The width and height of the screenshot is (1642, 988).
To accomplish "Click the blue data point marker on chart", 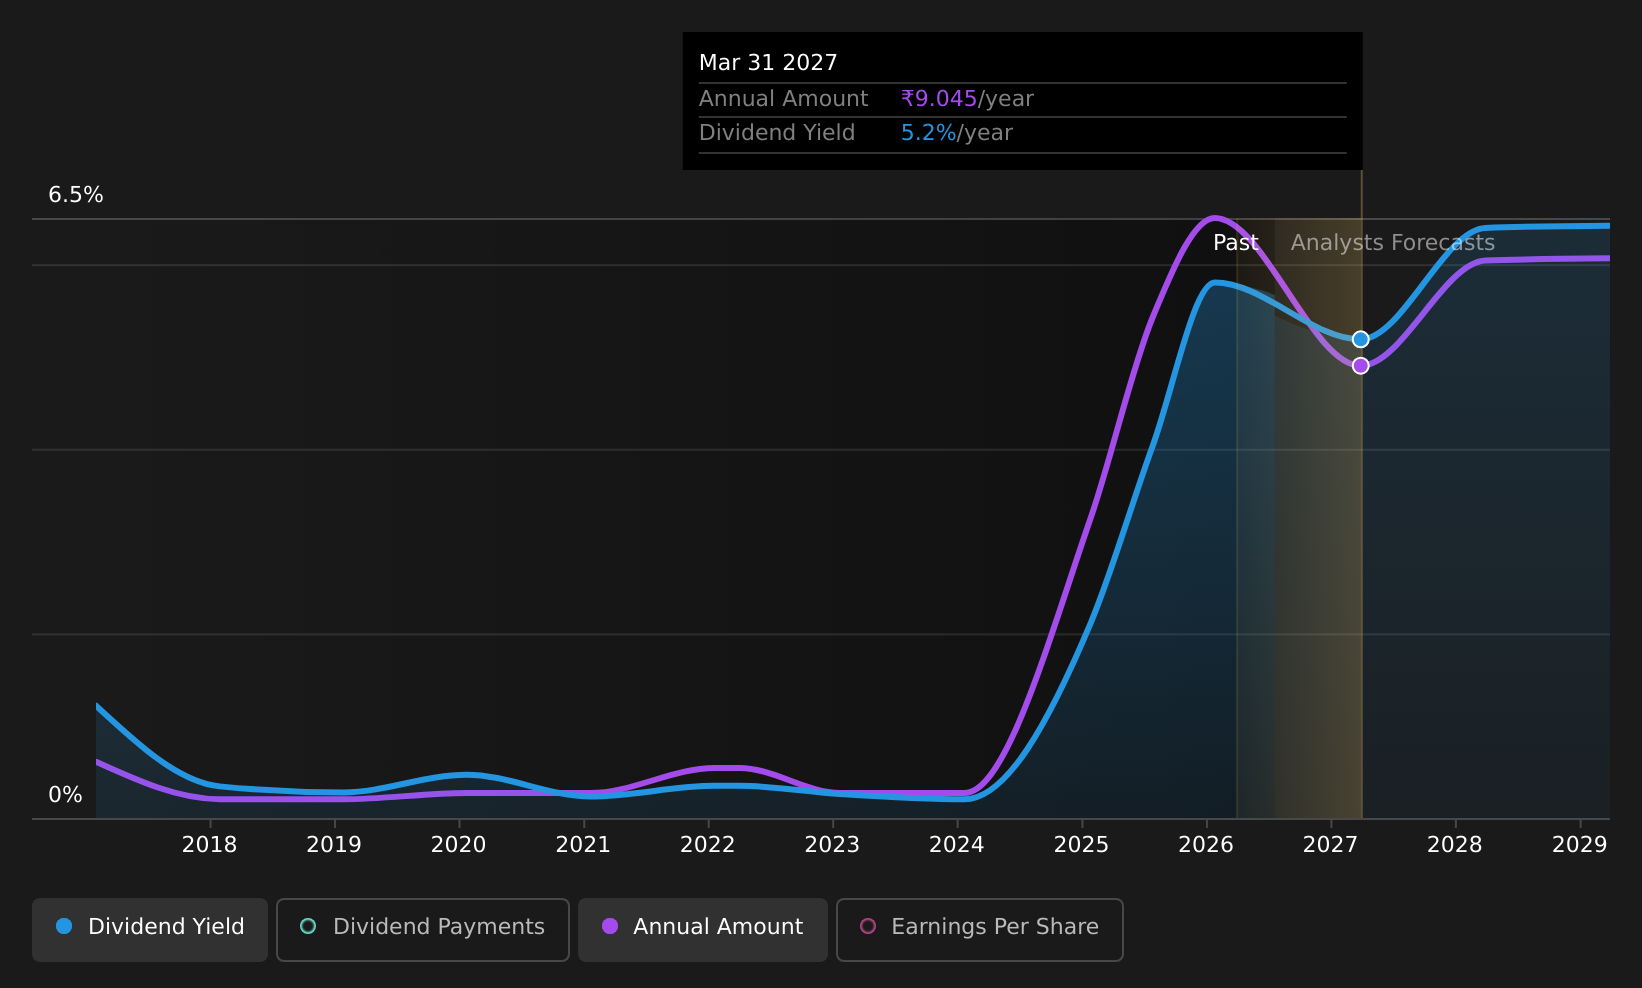I will pyautogui.click(x=1361, y=339).
